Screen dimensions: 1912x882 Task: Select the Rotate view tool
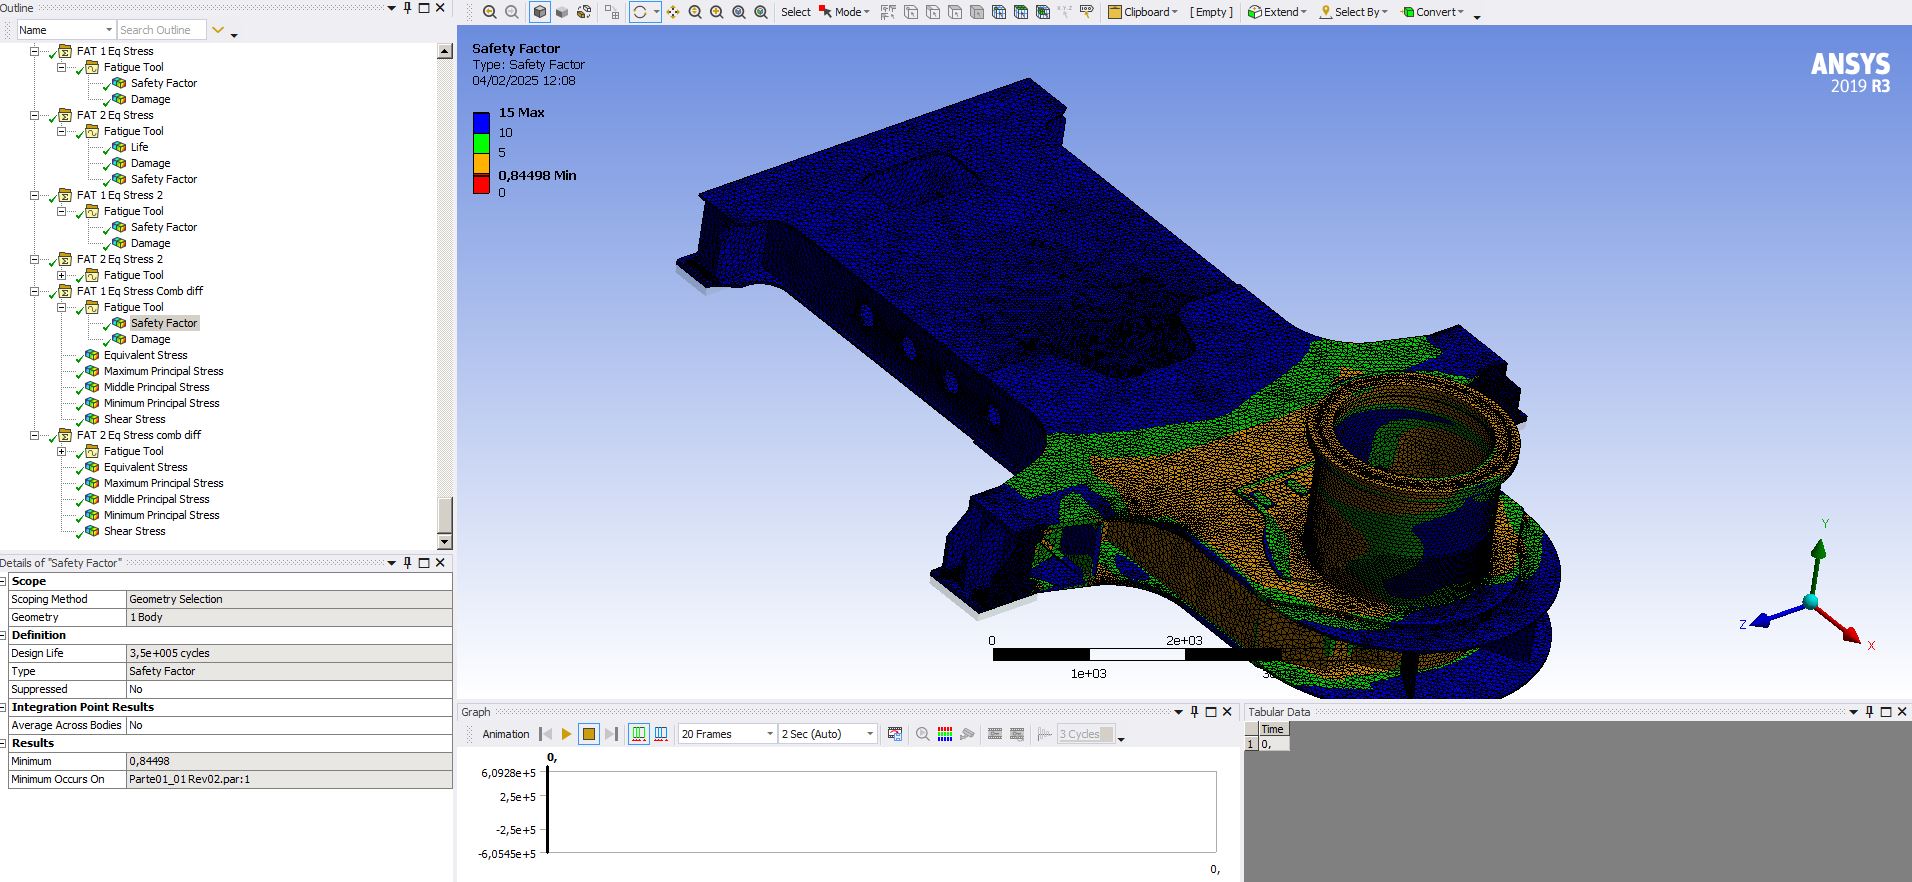(x=640, y=12)
